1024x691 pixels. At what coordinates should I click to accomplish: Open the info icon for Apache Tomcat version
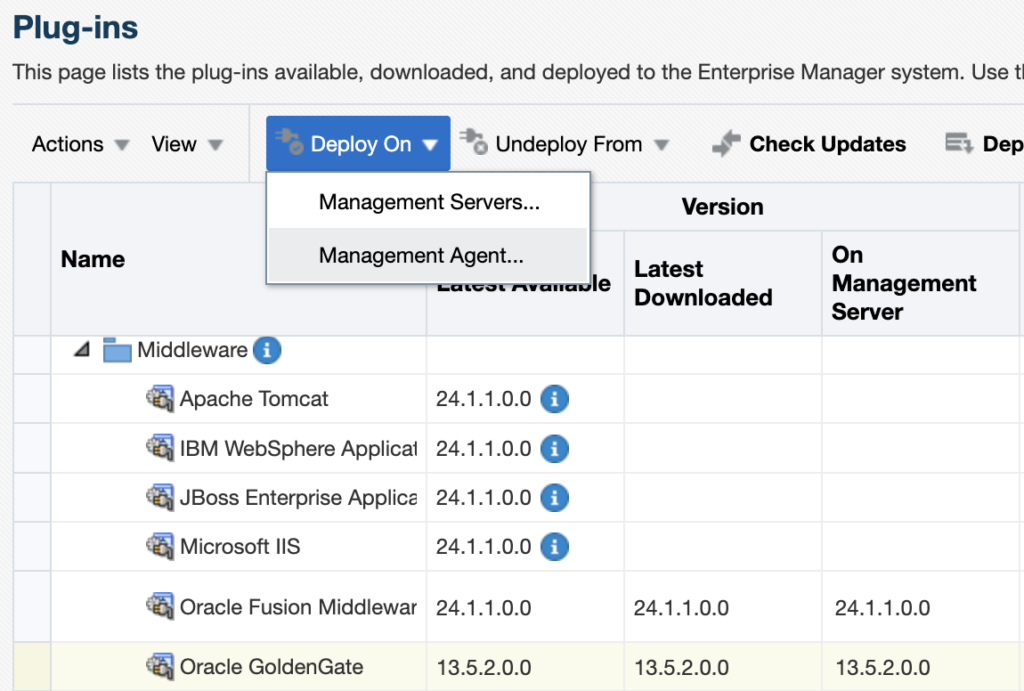(554, 398)
